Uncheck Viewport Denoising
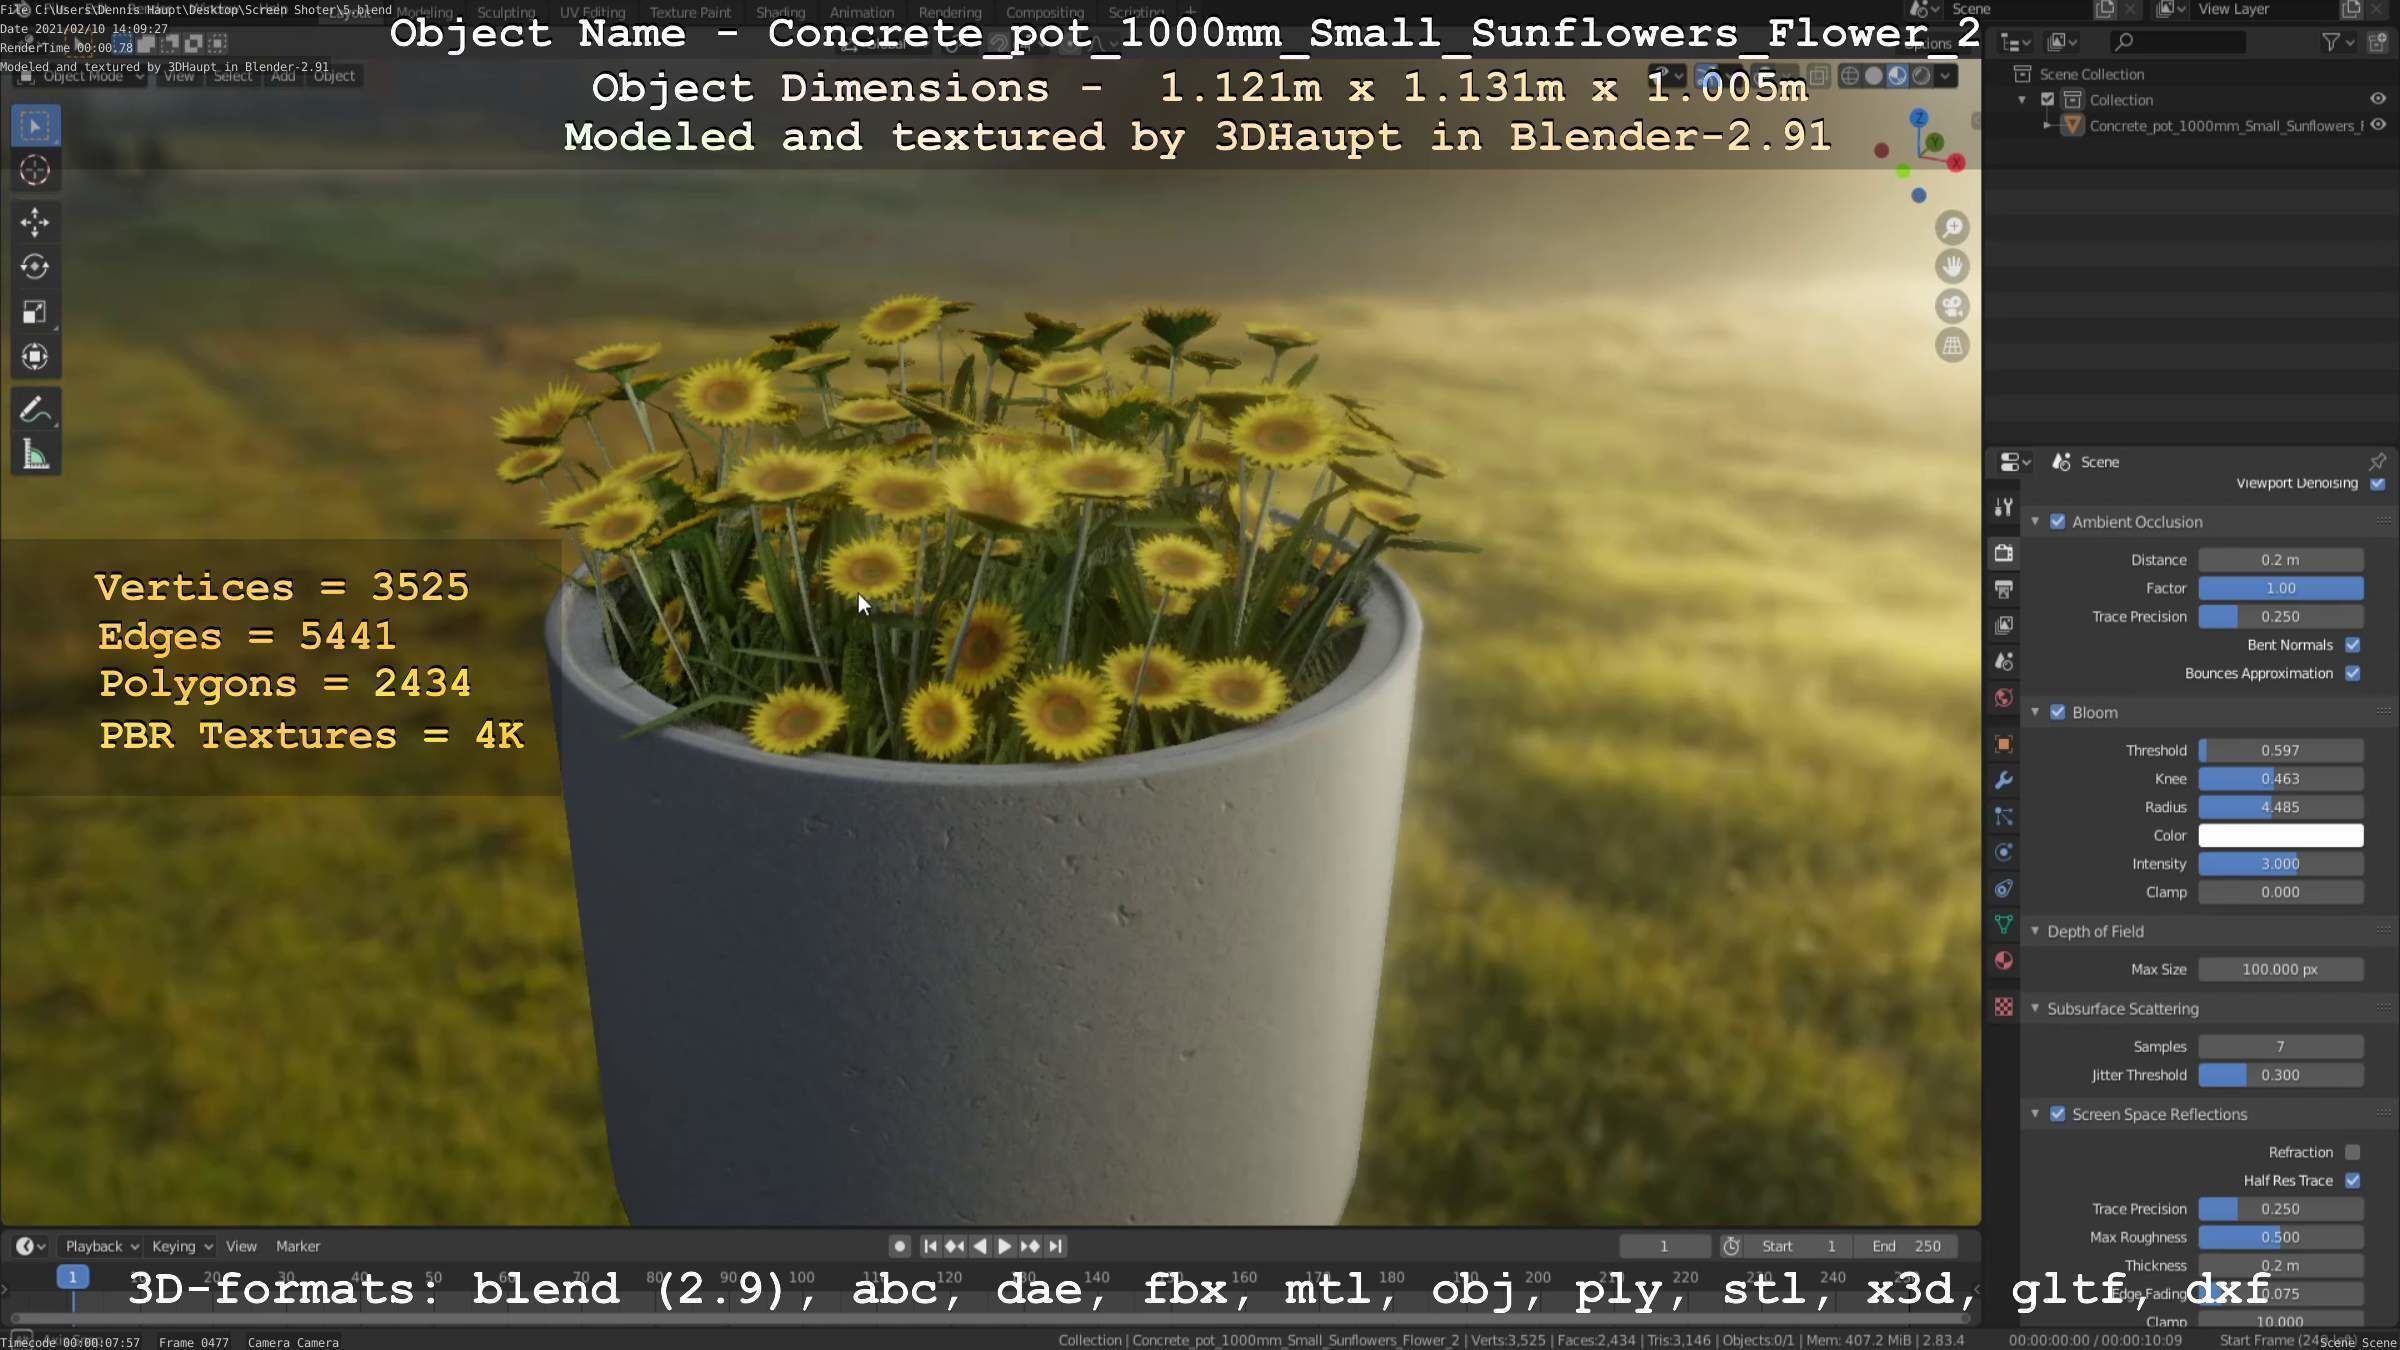The image size is (2400, 1350). pos(2378,483)
